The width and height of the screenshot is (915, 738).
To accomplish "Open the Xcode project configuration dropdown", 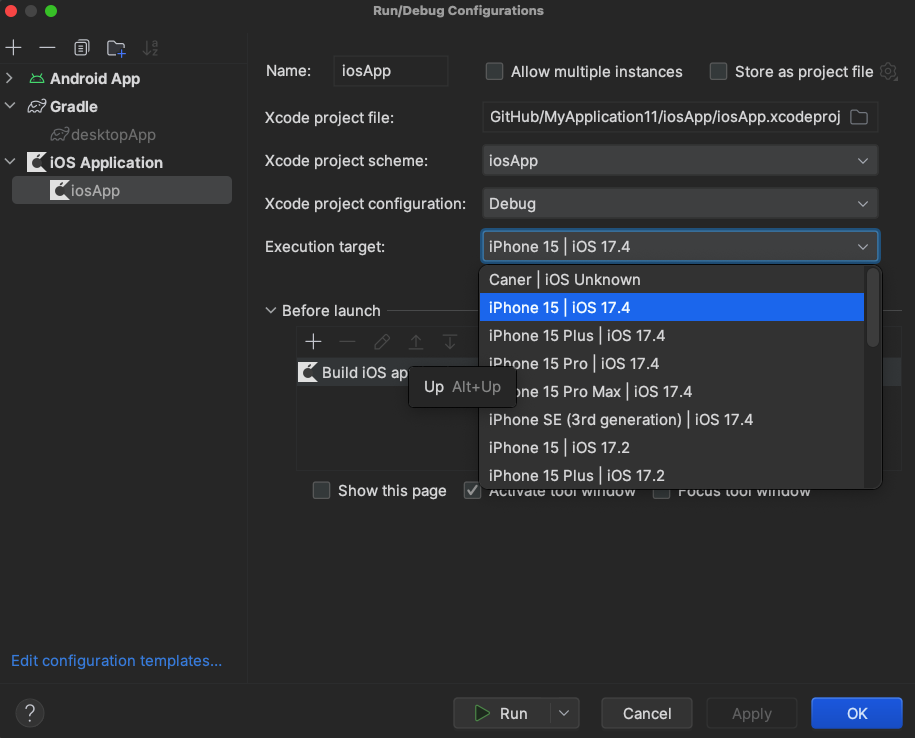I will pyautogui.click(x=680, y=204).
